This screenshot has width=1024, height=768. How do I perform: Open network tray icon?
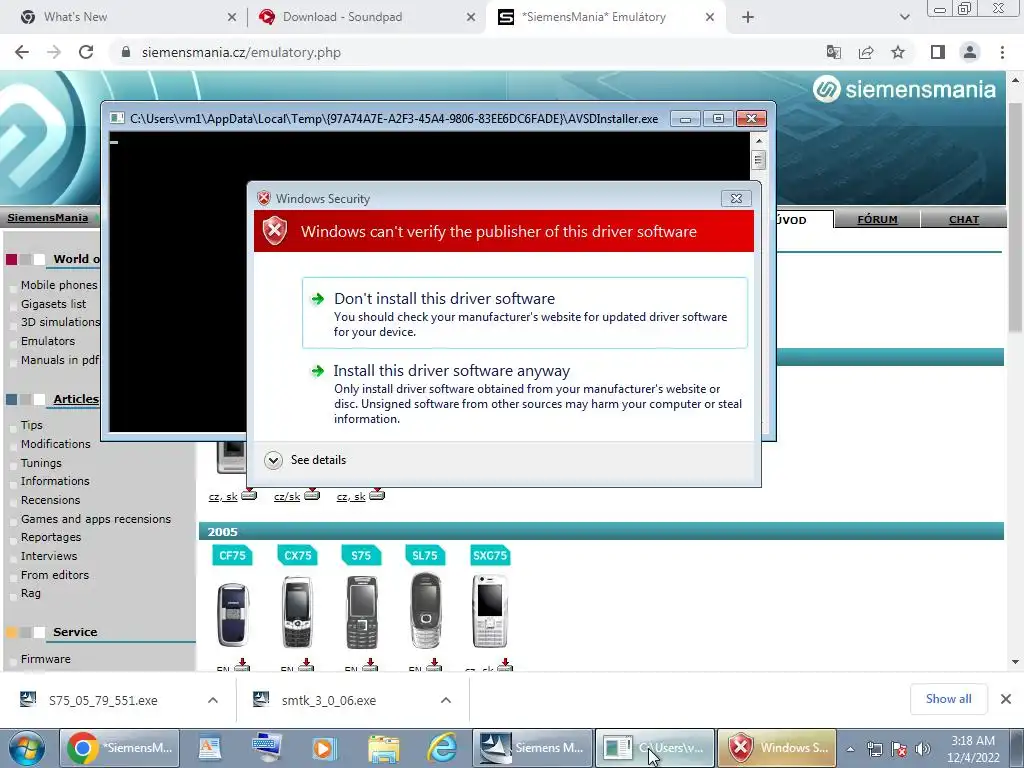[874, 749]
